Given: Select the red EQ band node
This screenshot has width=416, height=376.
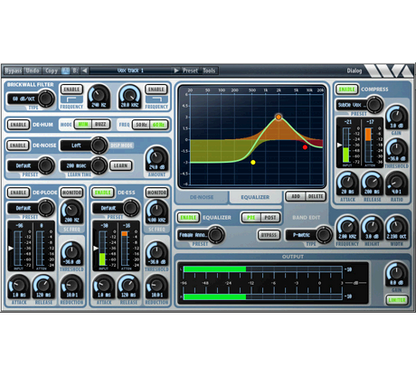Looking at the screenshot, I should [305, 147].
